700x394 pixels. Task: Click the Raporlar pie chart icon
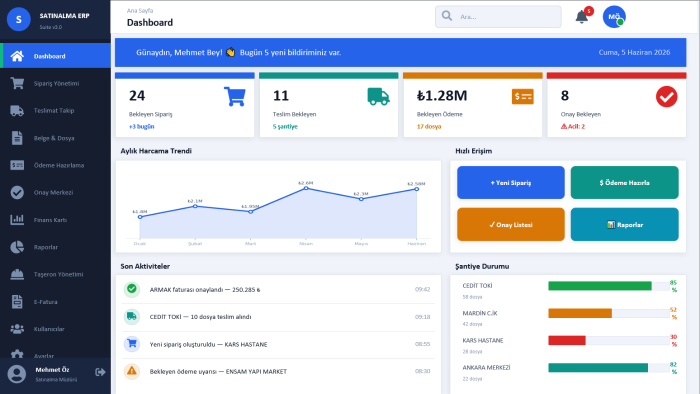[x=17, y=247]
